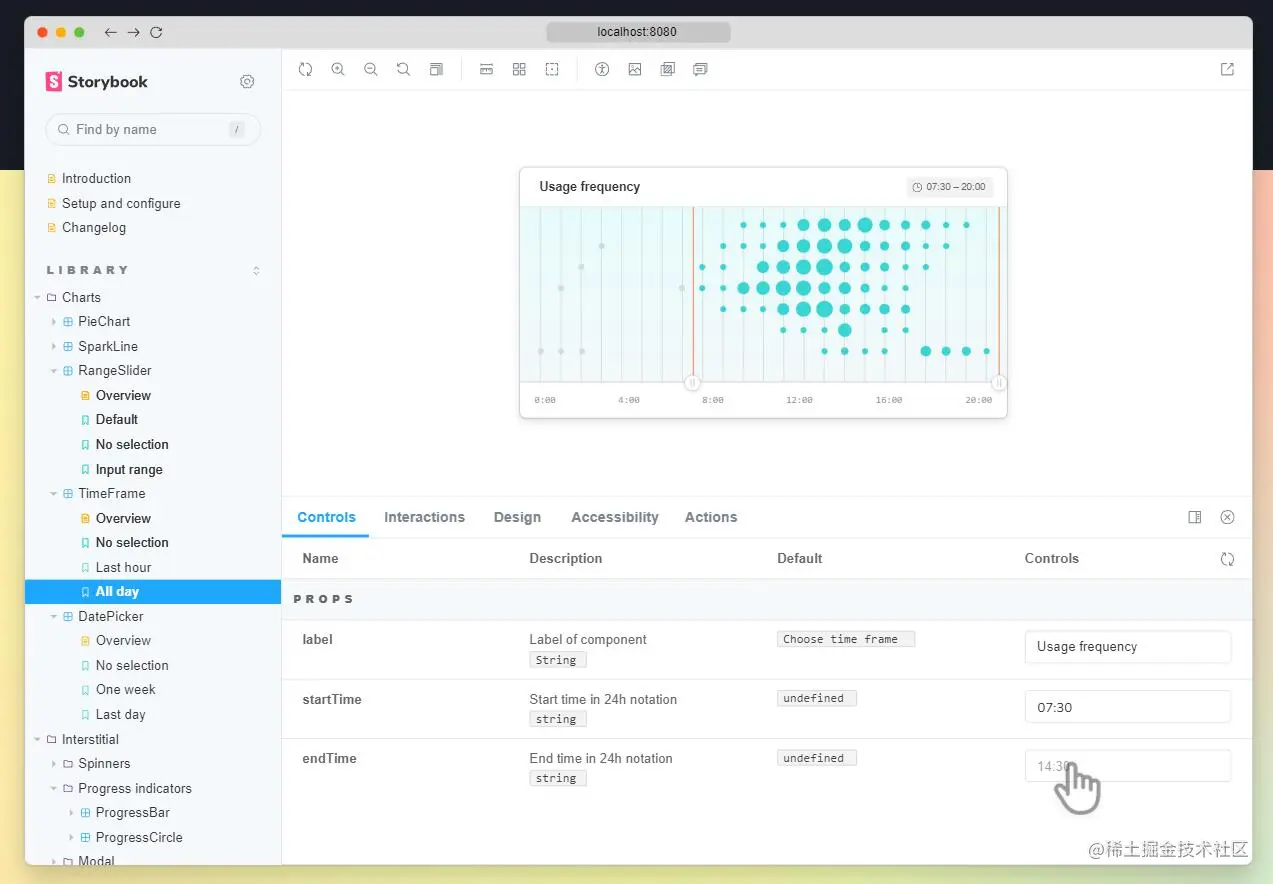Image resolution: width=1273 pixels, height=884 pixels.
Task: Select RangeSlider No selection story
Action: [x=132, y=444]
